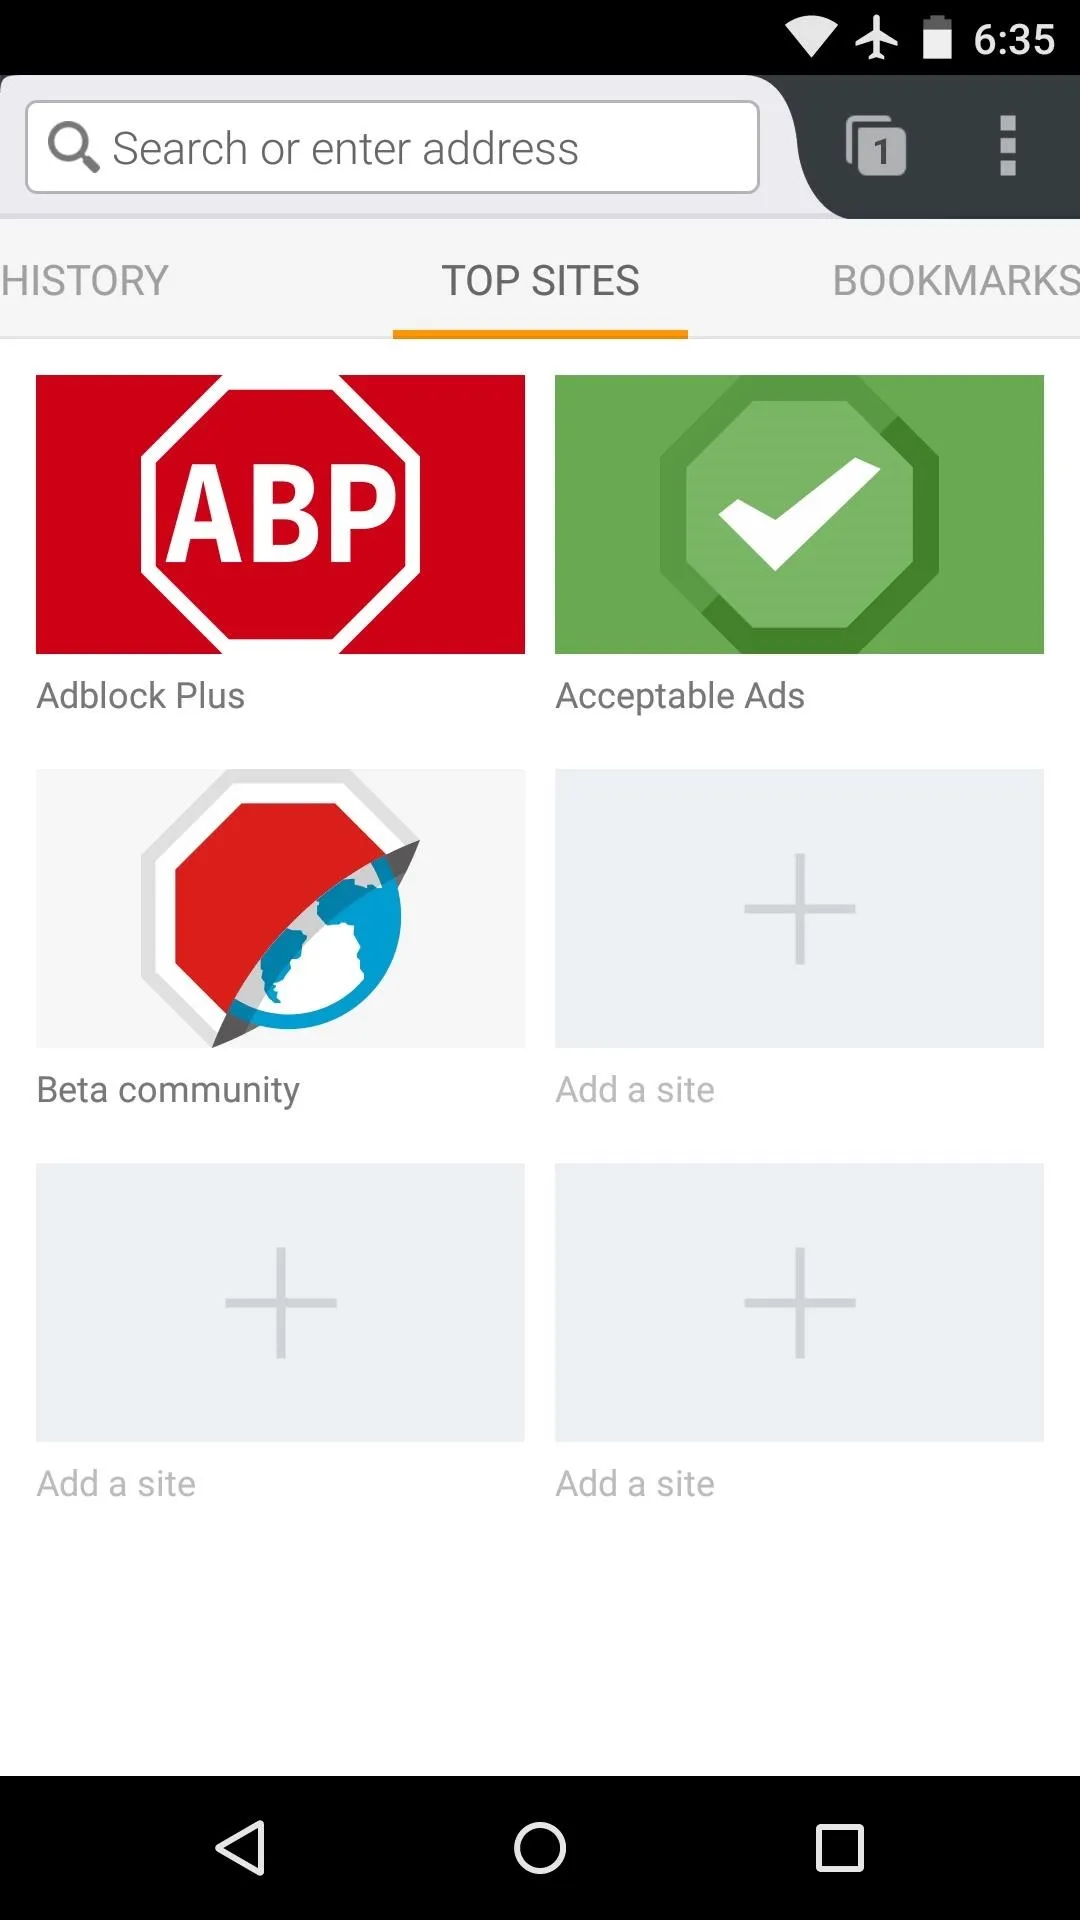Tap the plus icon beside Beta community
Screen dimensions: 1080x1920
point(799,908)
